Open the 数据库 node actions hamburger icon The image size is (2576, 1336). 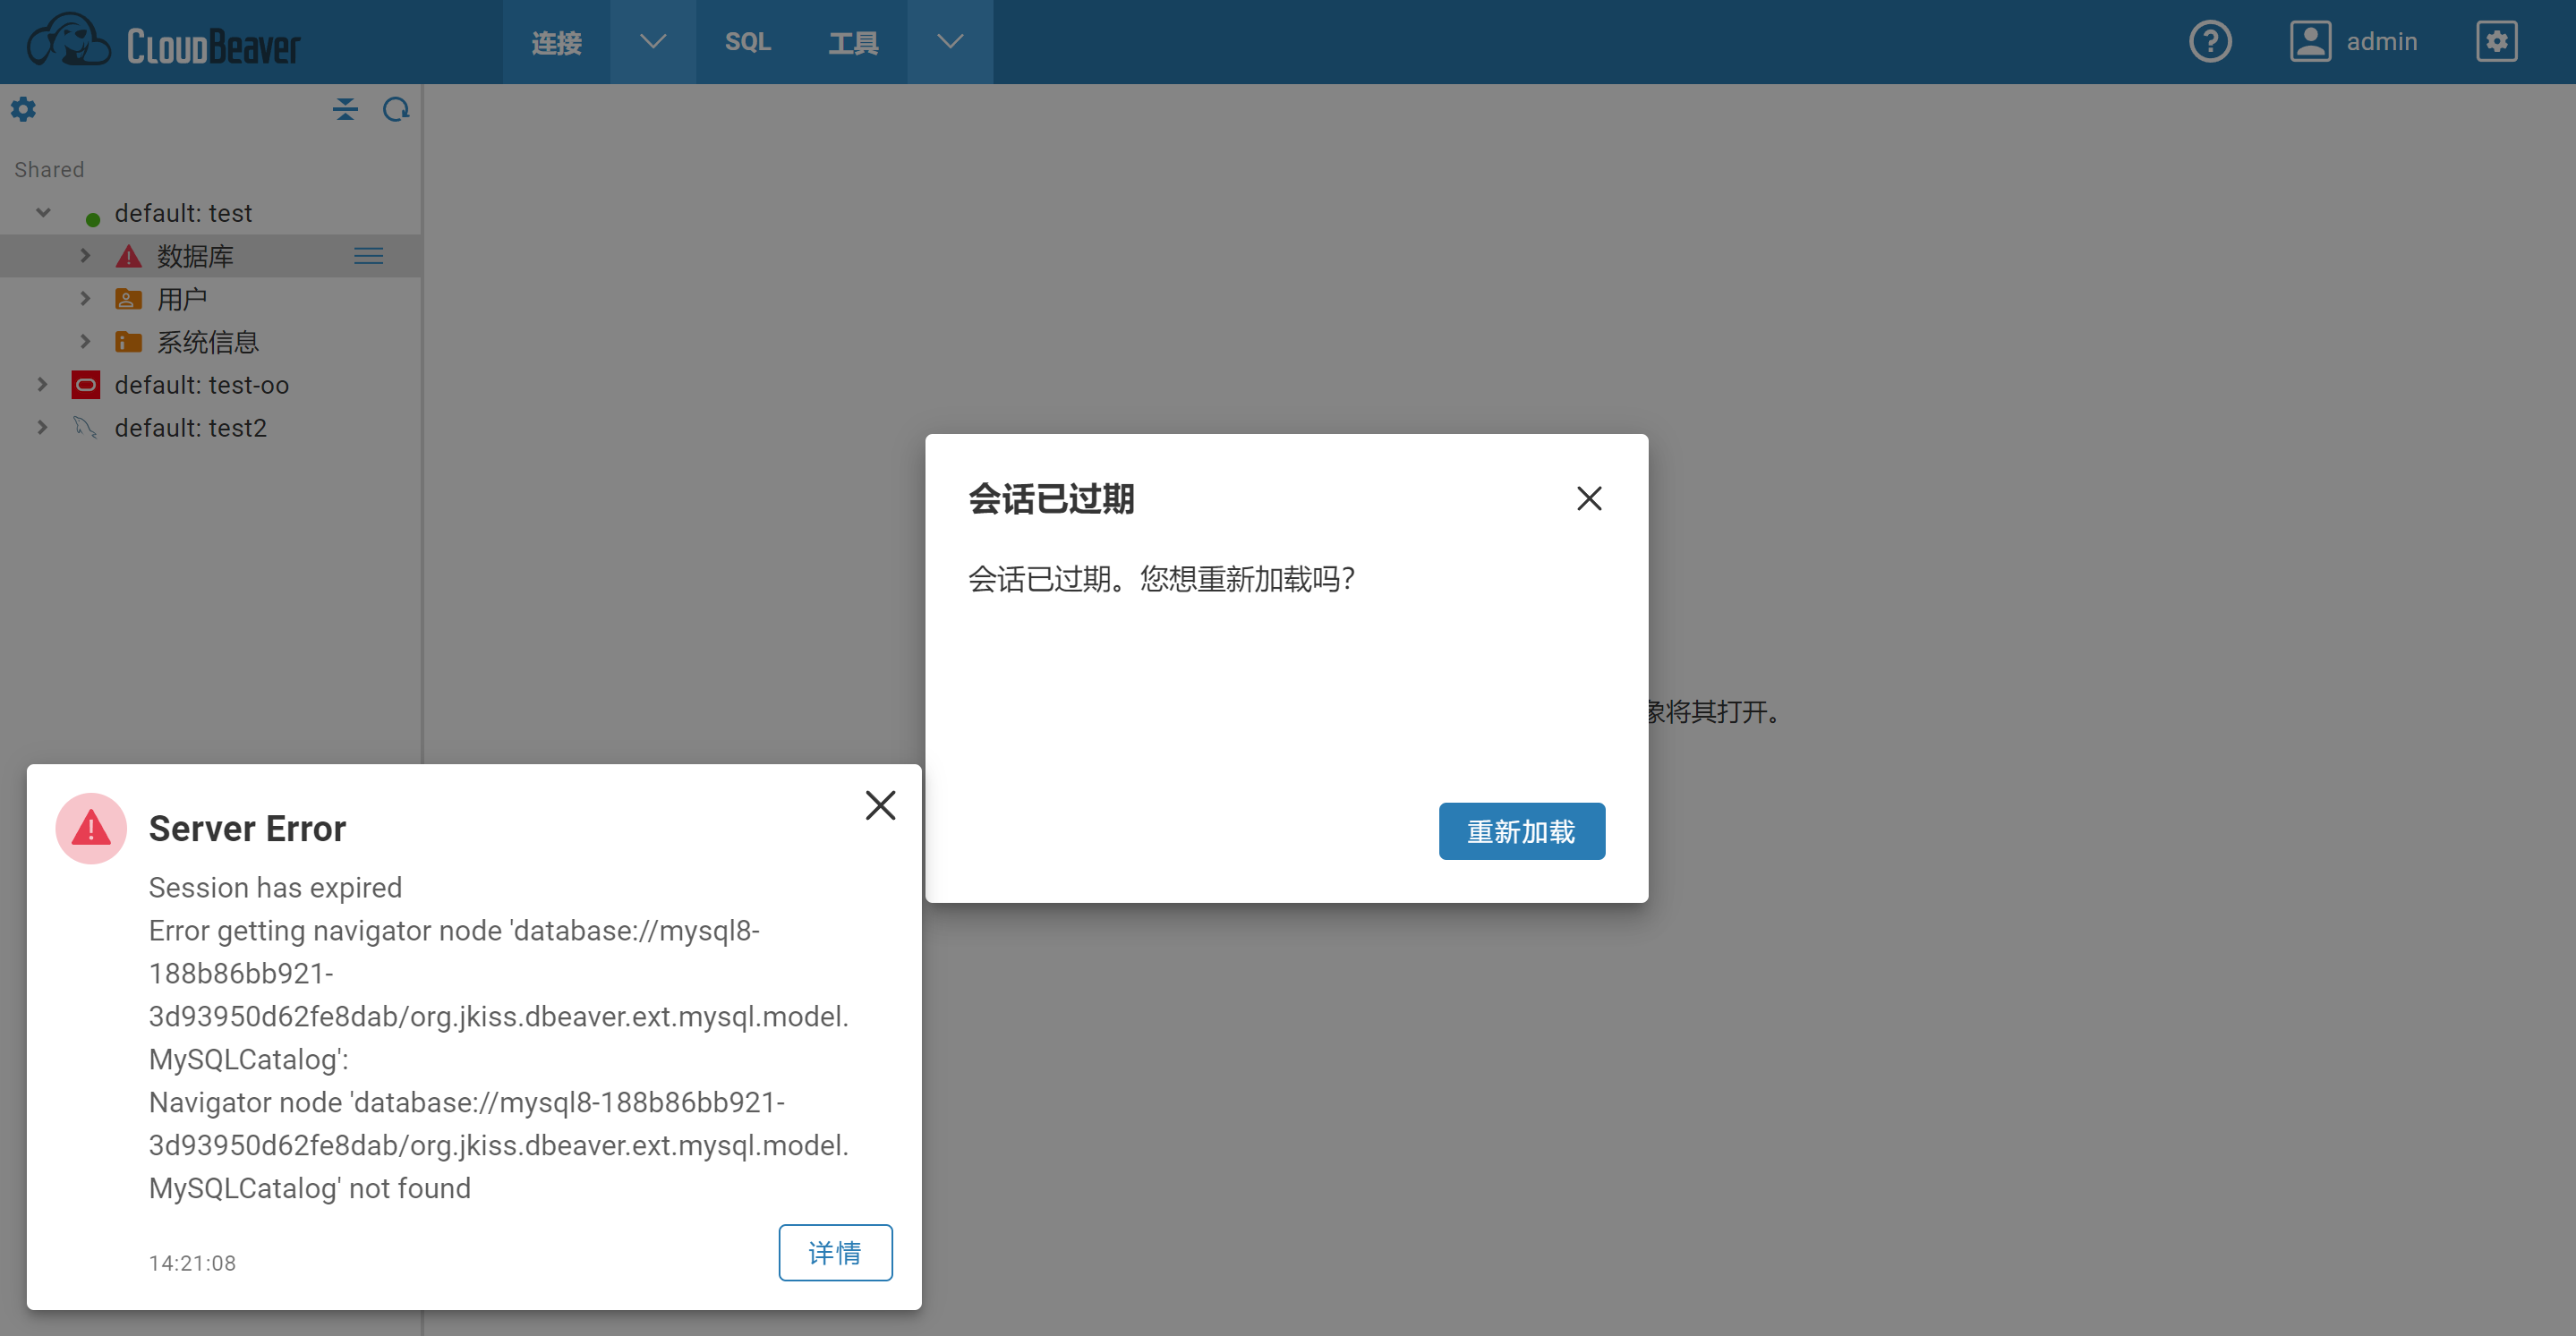[x=368, y=255]
